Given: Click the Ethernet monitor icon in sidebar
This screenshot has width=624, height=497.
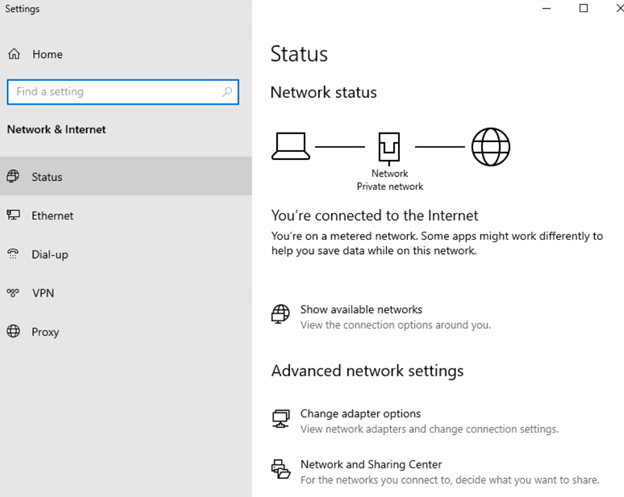Looking at the screenshot, I should point(13,215).
